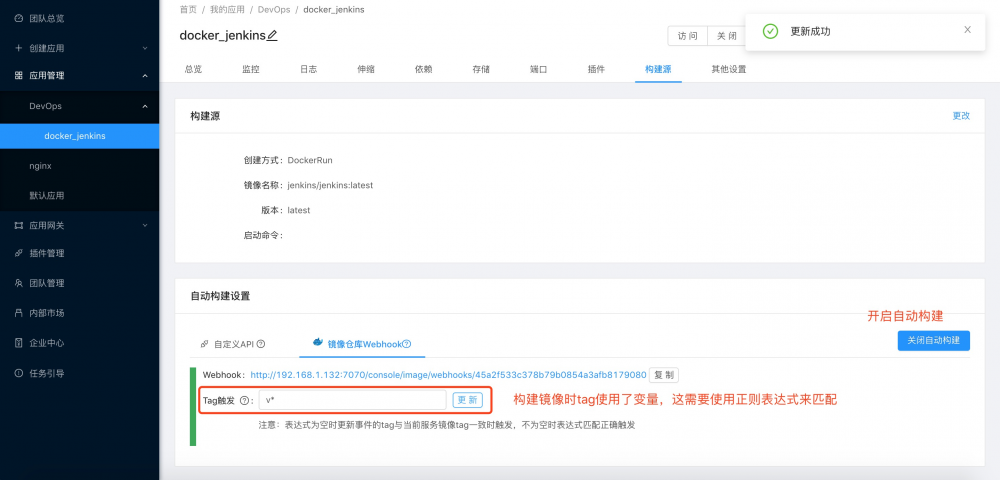Click the Tag触发 input field
Screen dimensions: 1000x480
point(353,400)
